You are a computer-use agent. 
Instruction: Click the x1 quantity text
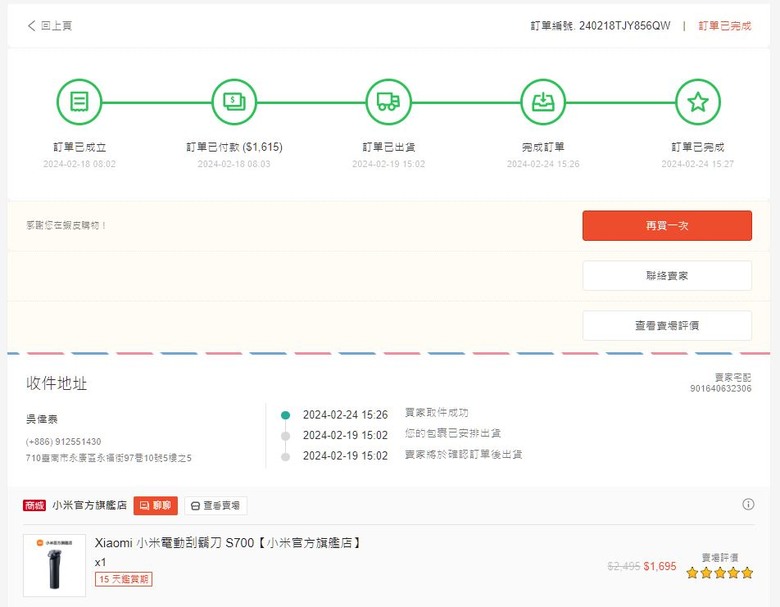100,562
